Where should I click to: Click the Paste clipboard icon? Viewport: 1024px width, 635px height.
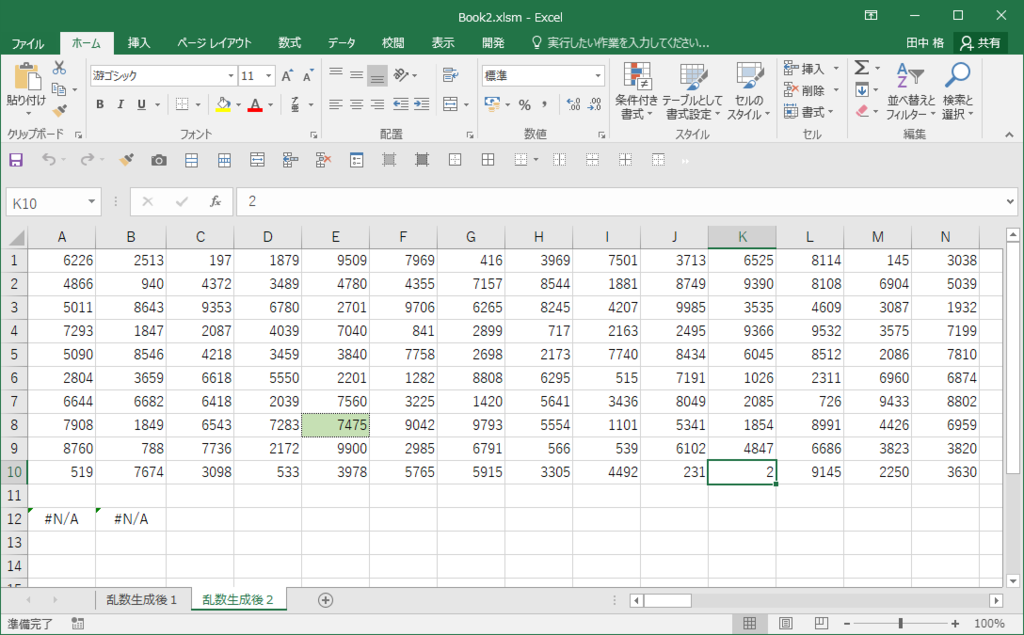point(26,78)
